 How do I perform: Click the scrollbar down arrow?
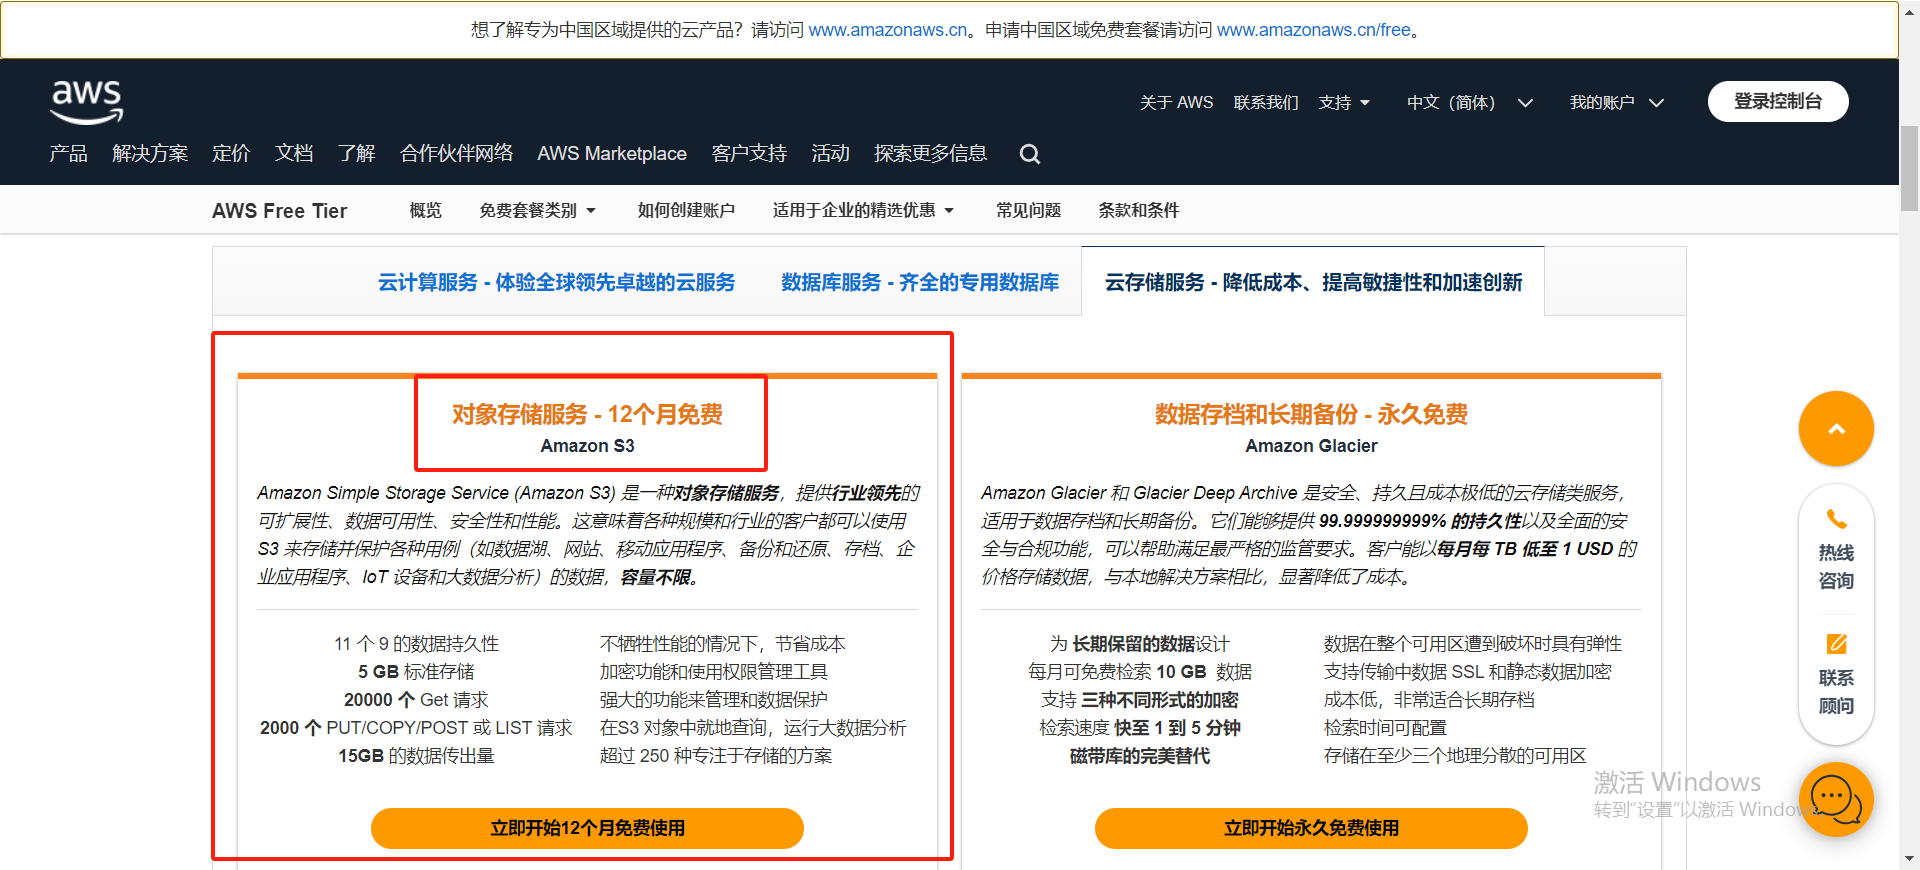[x=1909, y=859]
